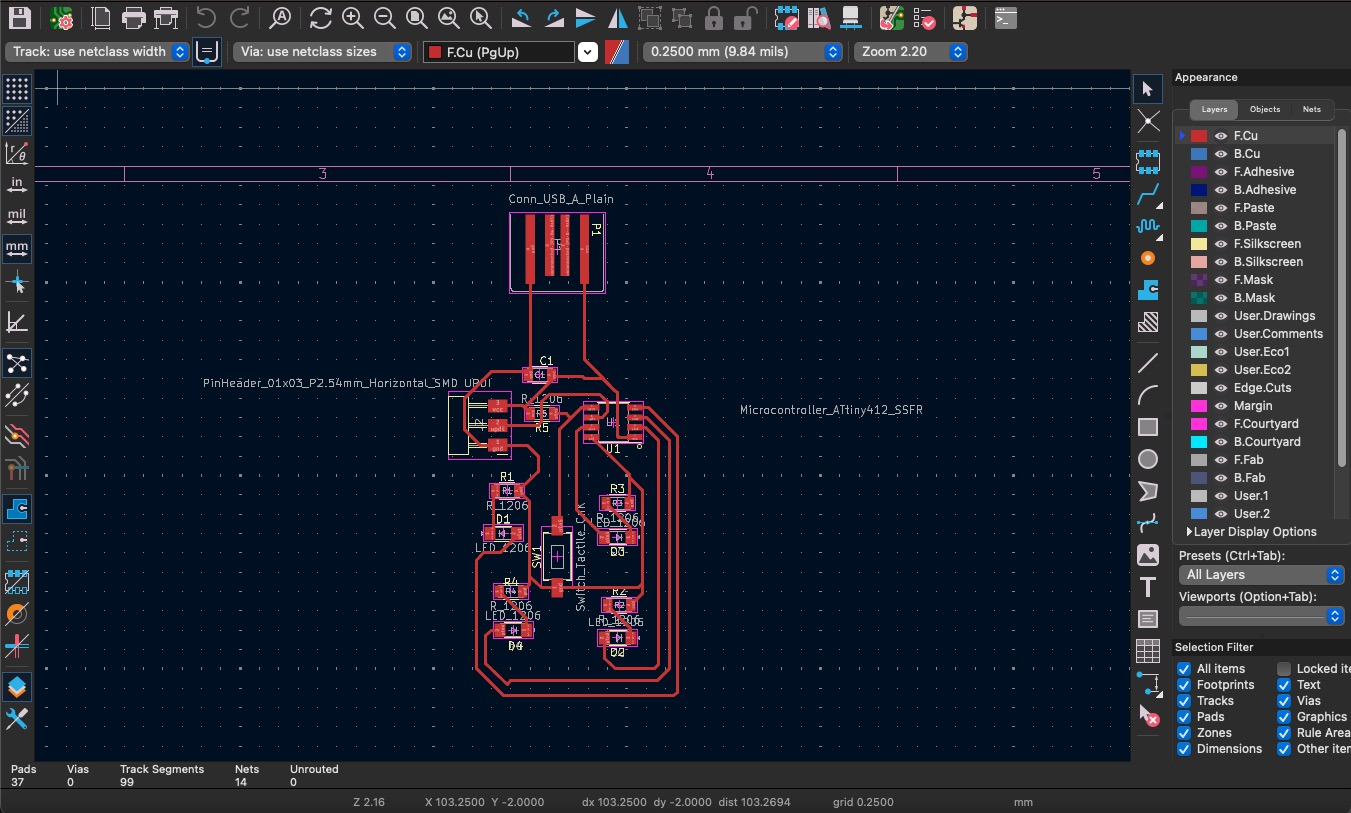The width and height of the screenshot is (1351, 813).
Task: Click the F.Cu red color swatch
Action: click(1198, 136)
